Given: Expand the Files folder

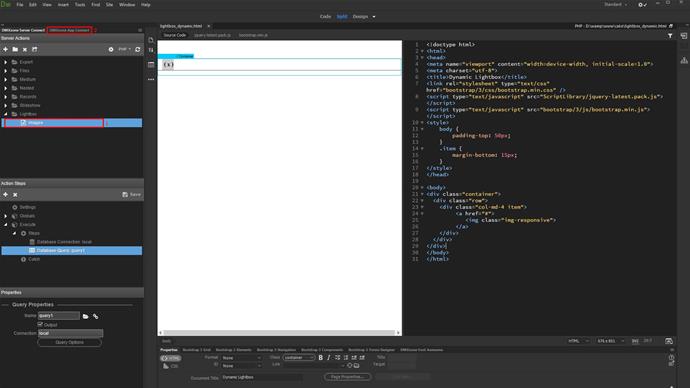Looking at the screenshot, I should (x=5, y=71).
